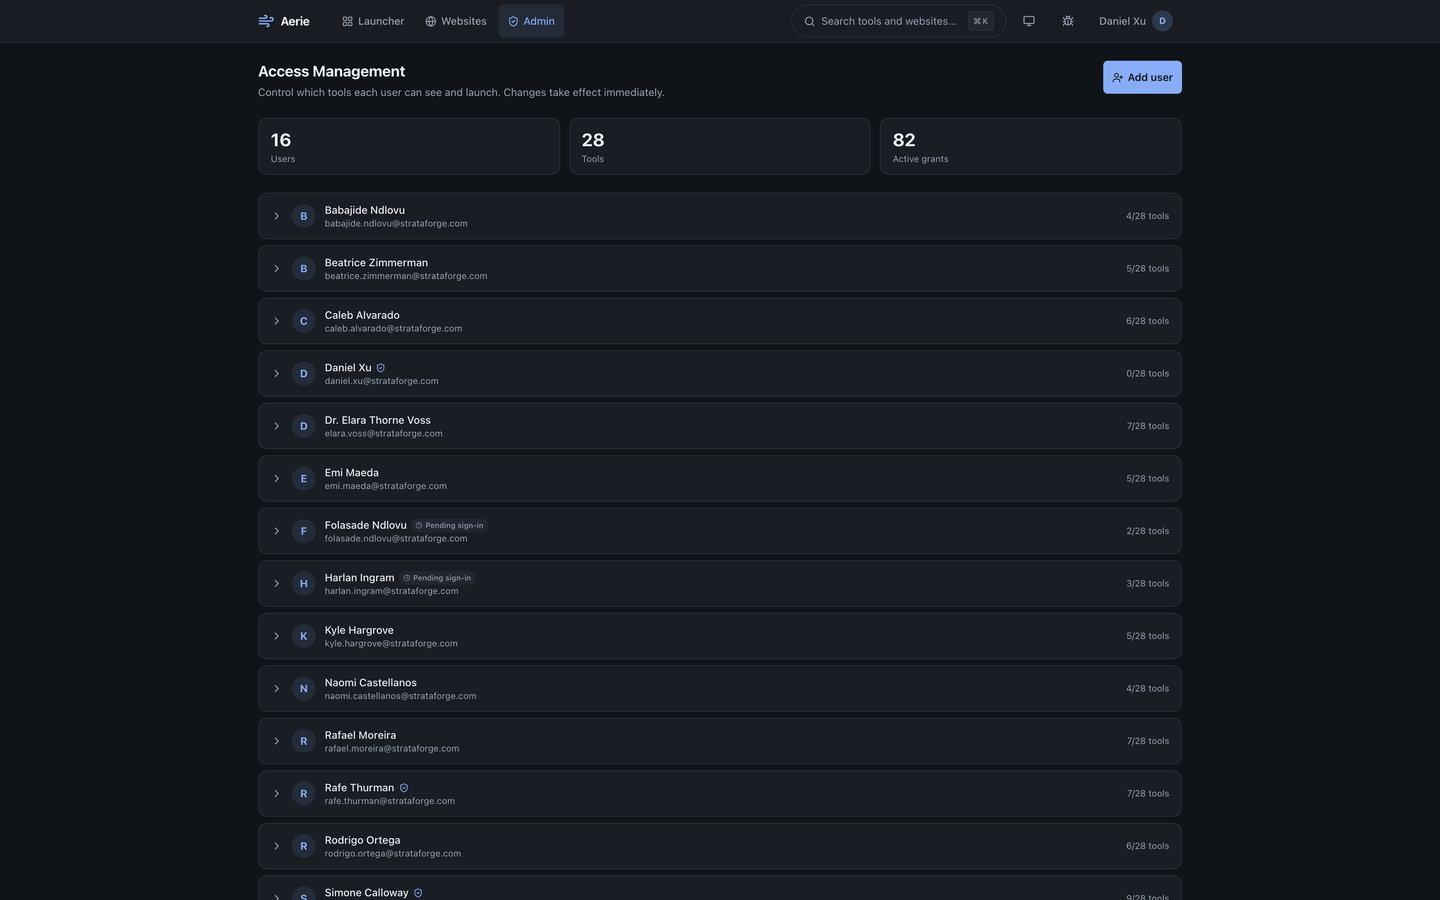
Task: Switch to the Websites tab
Action: tap(456, 21)
